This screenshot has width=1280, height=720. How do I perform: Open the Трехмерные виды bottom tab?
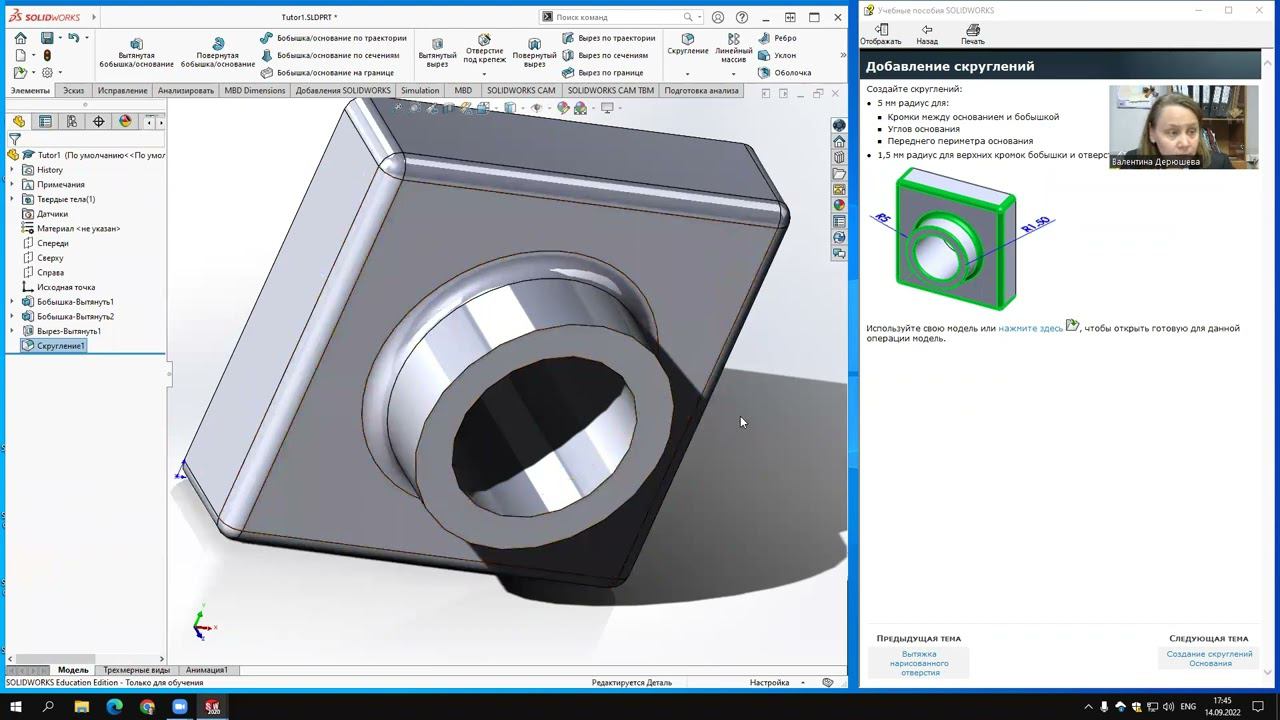click(x=136, y=670)
